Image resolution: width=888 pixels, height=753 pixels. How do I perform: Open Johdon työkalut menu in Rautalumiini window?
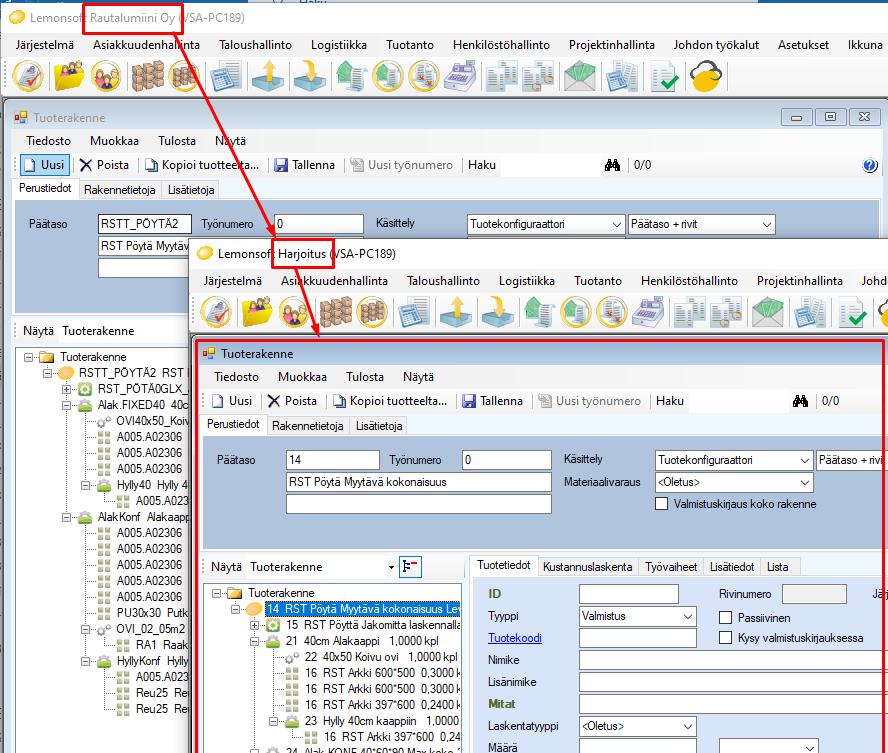point(716,45)
